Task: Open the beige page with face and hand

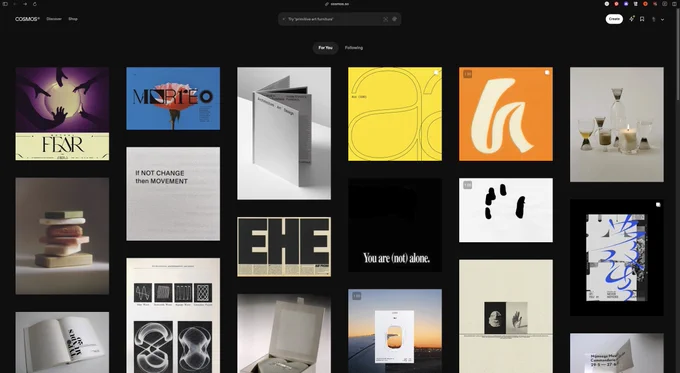Action: pos(506,316)
